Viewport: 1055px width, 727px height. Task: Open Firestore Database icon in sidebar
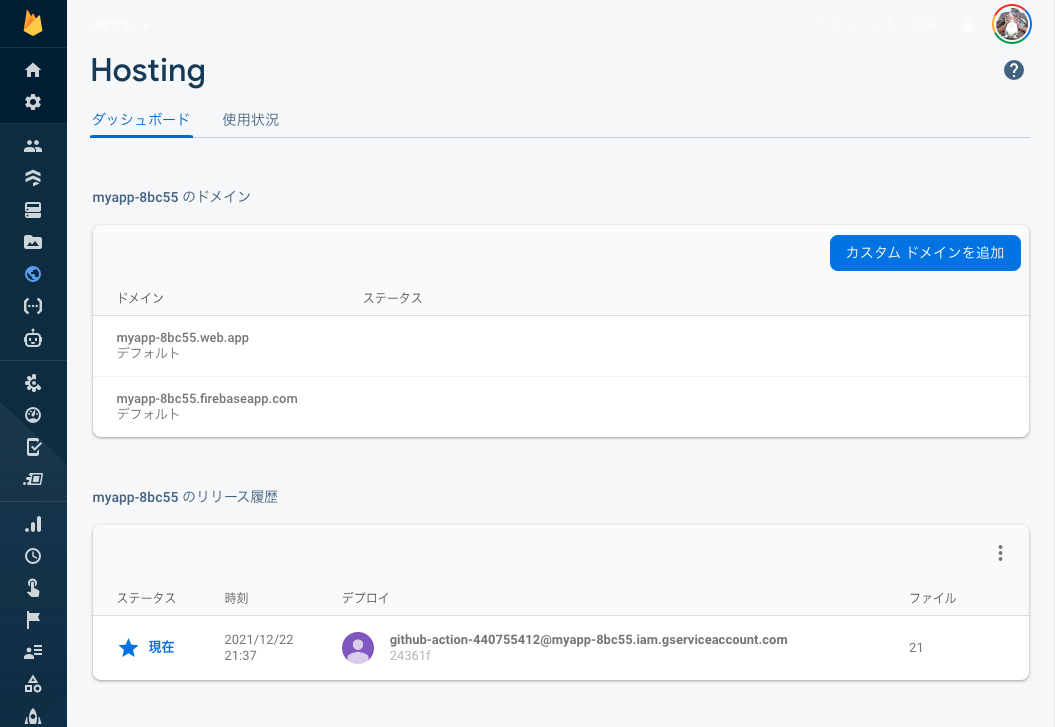coord(33,178)
